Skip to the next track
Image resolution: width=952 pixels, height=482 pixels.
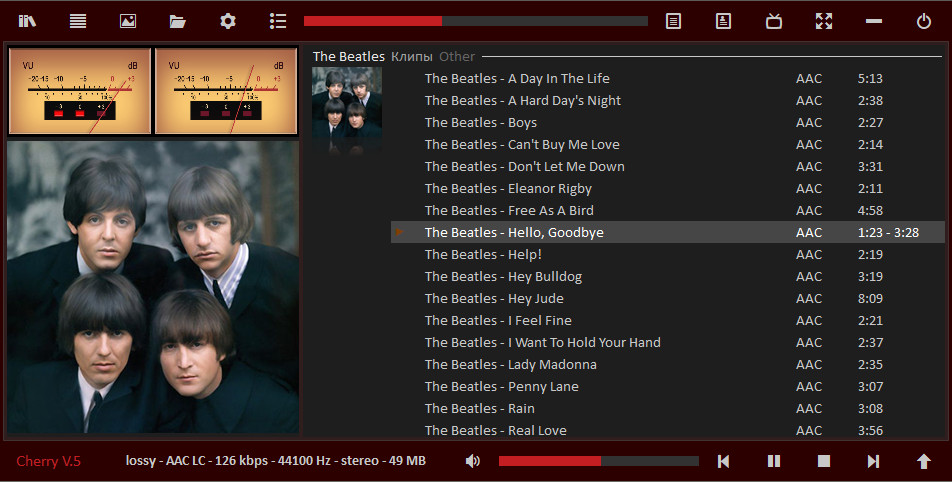coord(874,461)
